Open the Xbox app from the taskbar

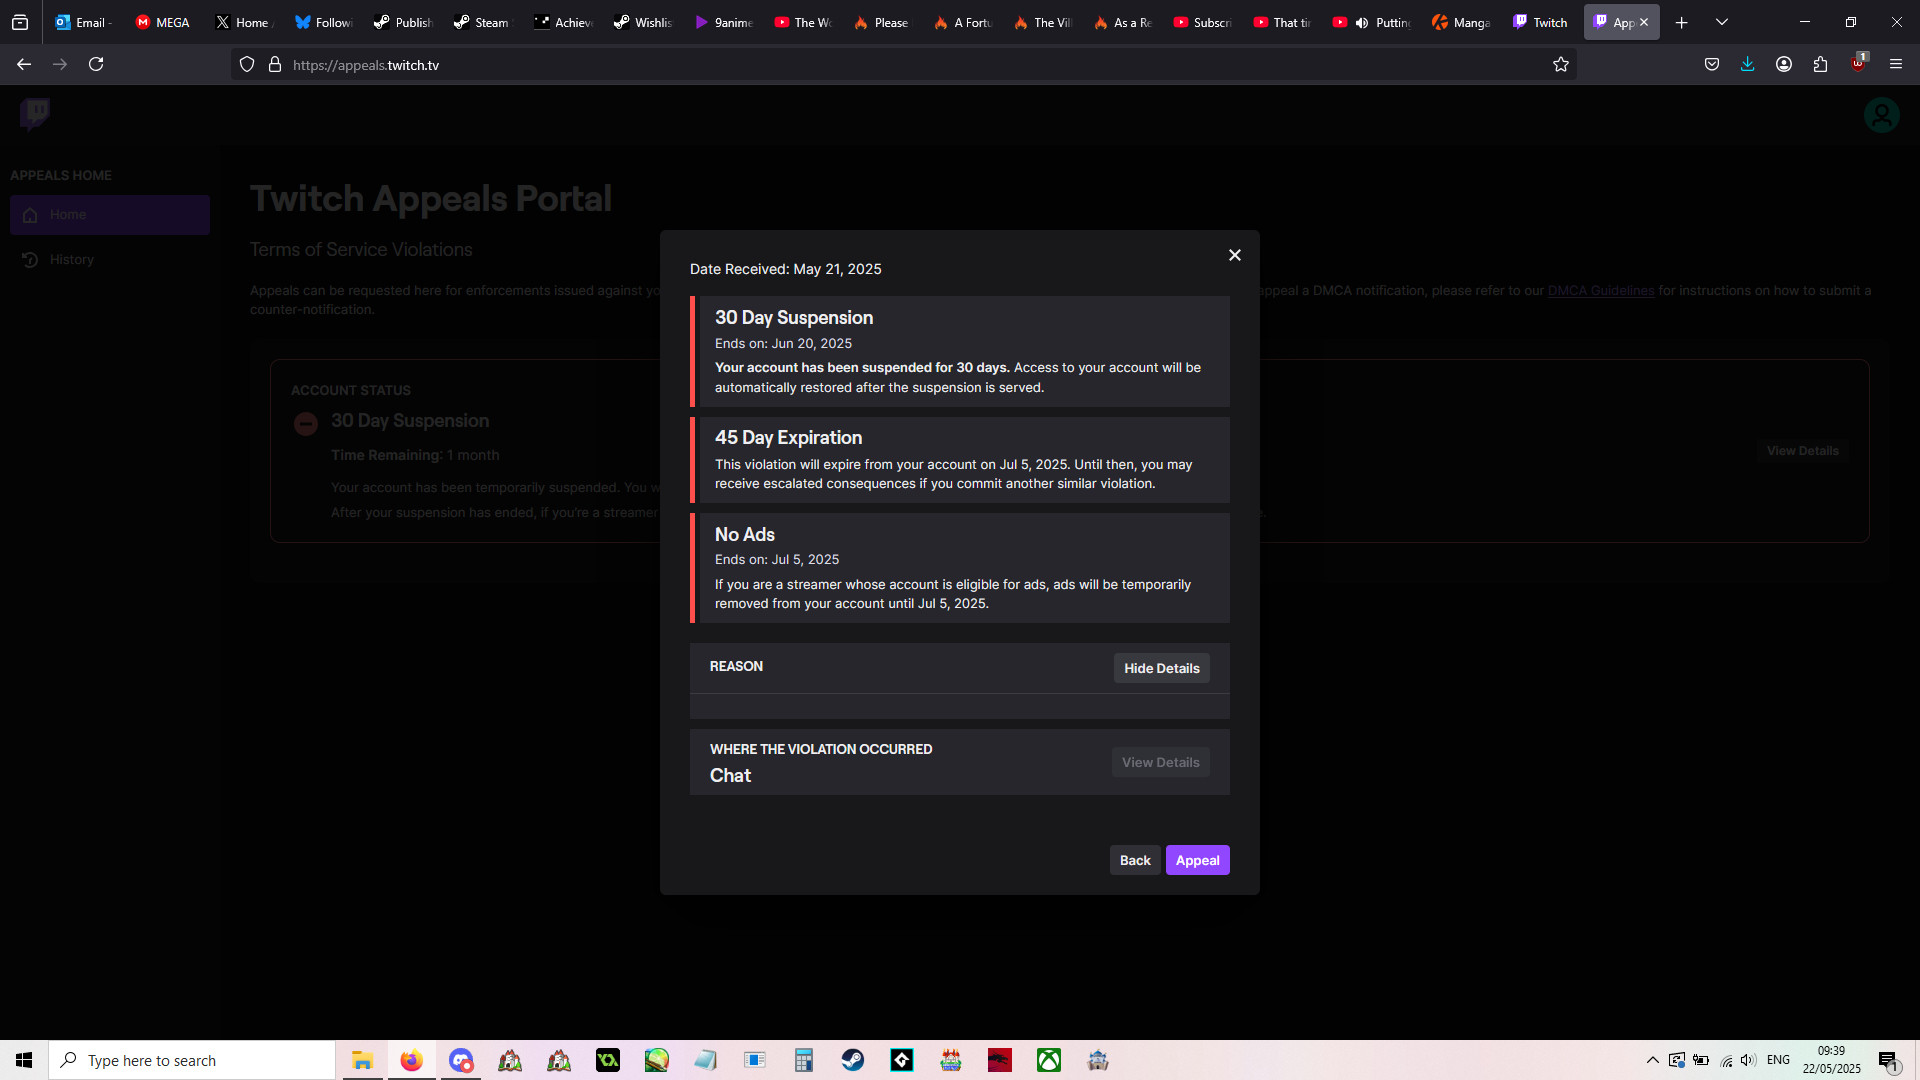[1049, 1060]
